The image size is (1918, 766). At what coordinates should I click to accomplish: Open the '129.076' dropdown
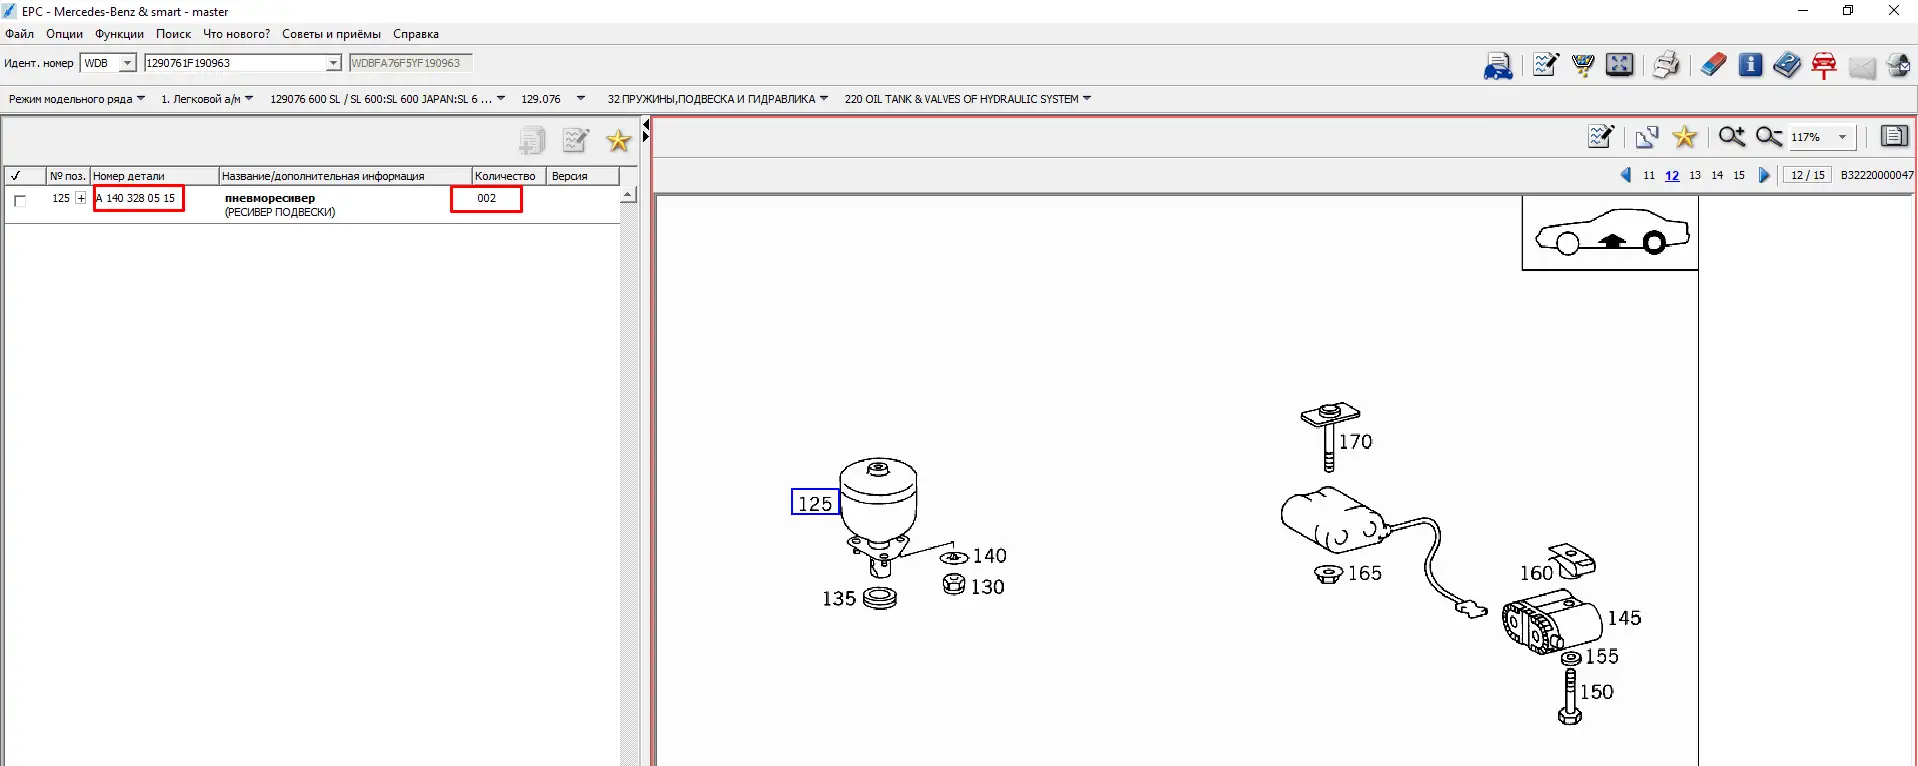click(x=553, y=99)
